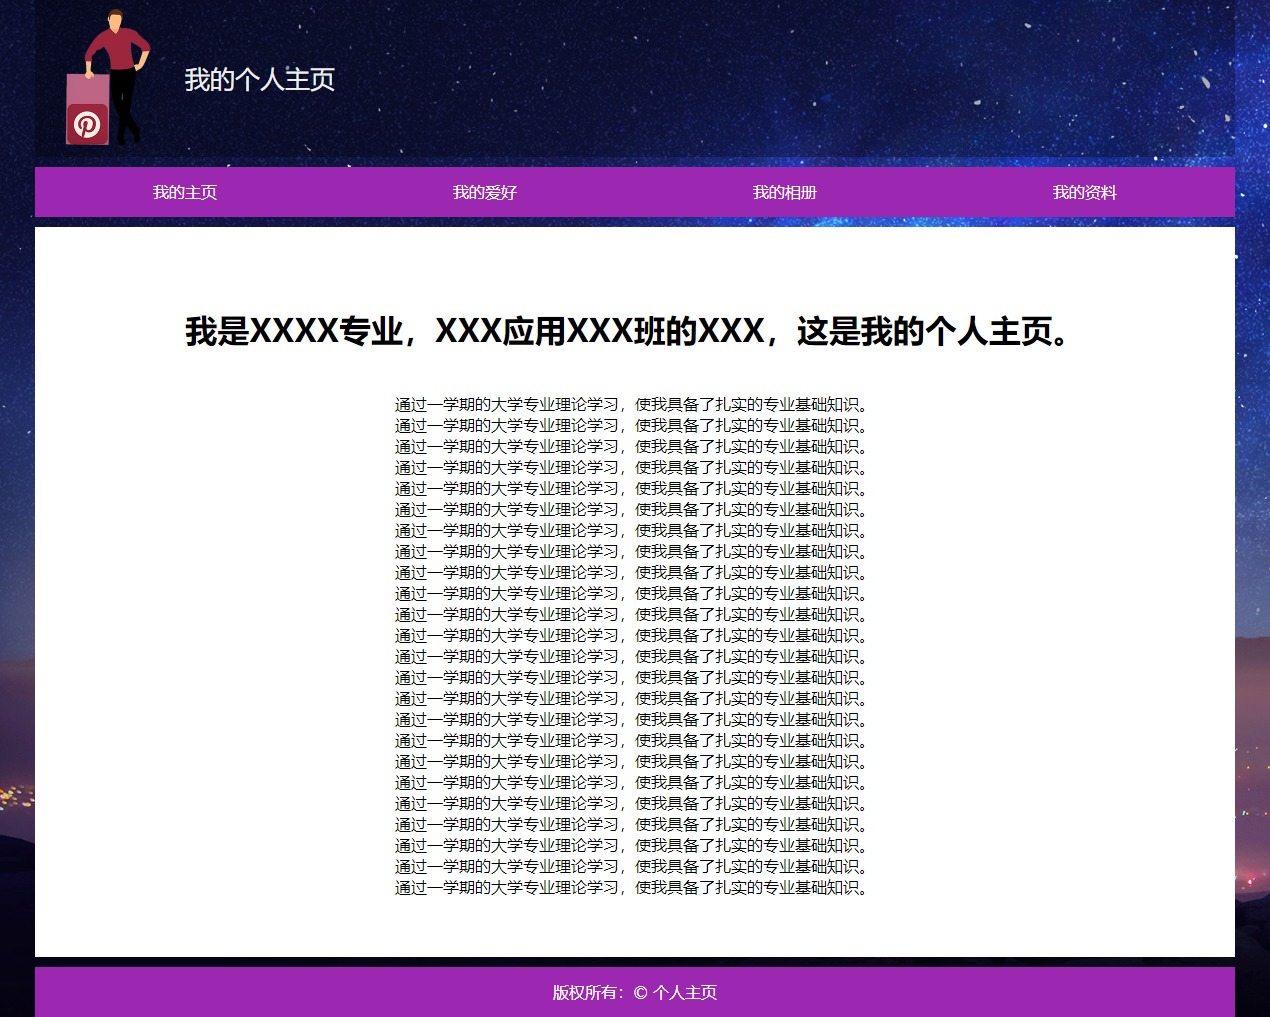This screenshot has height=1017, width=1270.
Task: Click the Pinterest logo on the shopping bag
Action: 87,125
